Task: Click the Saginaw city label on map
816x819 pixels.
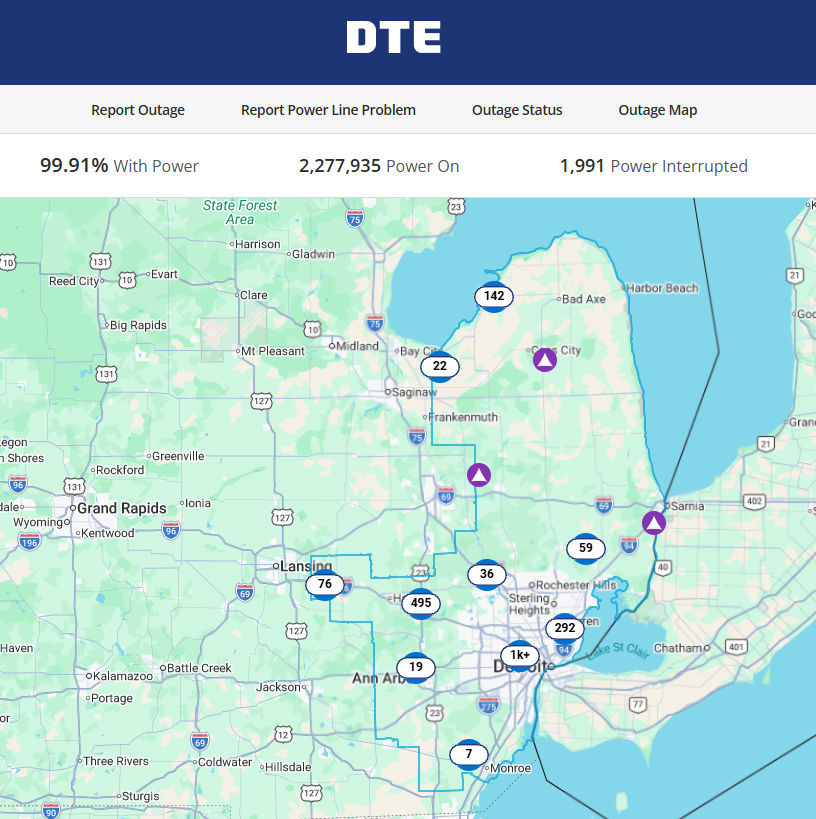Action: tap(414, 392)
